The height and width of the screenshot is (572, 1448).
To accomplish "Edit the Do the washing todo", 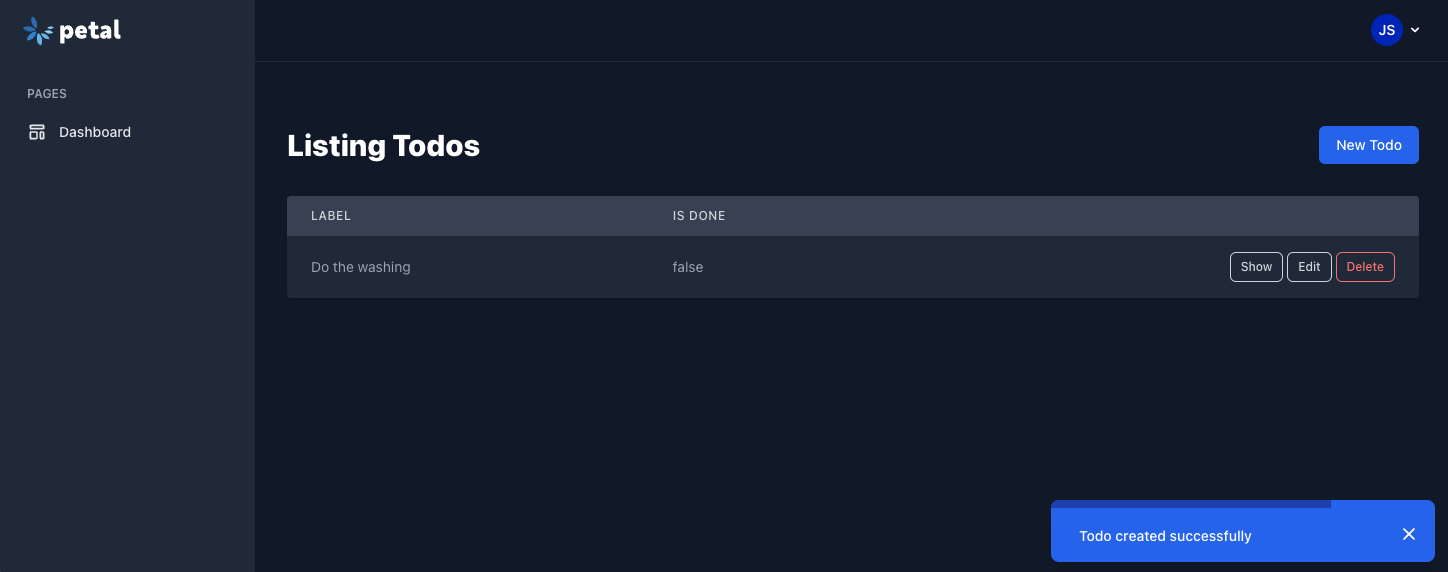I will pos(1309,267).
